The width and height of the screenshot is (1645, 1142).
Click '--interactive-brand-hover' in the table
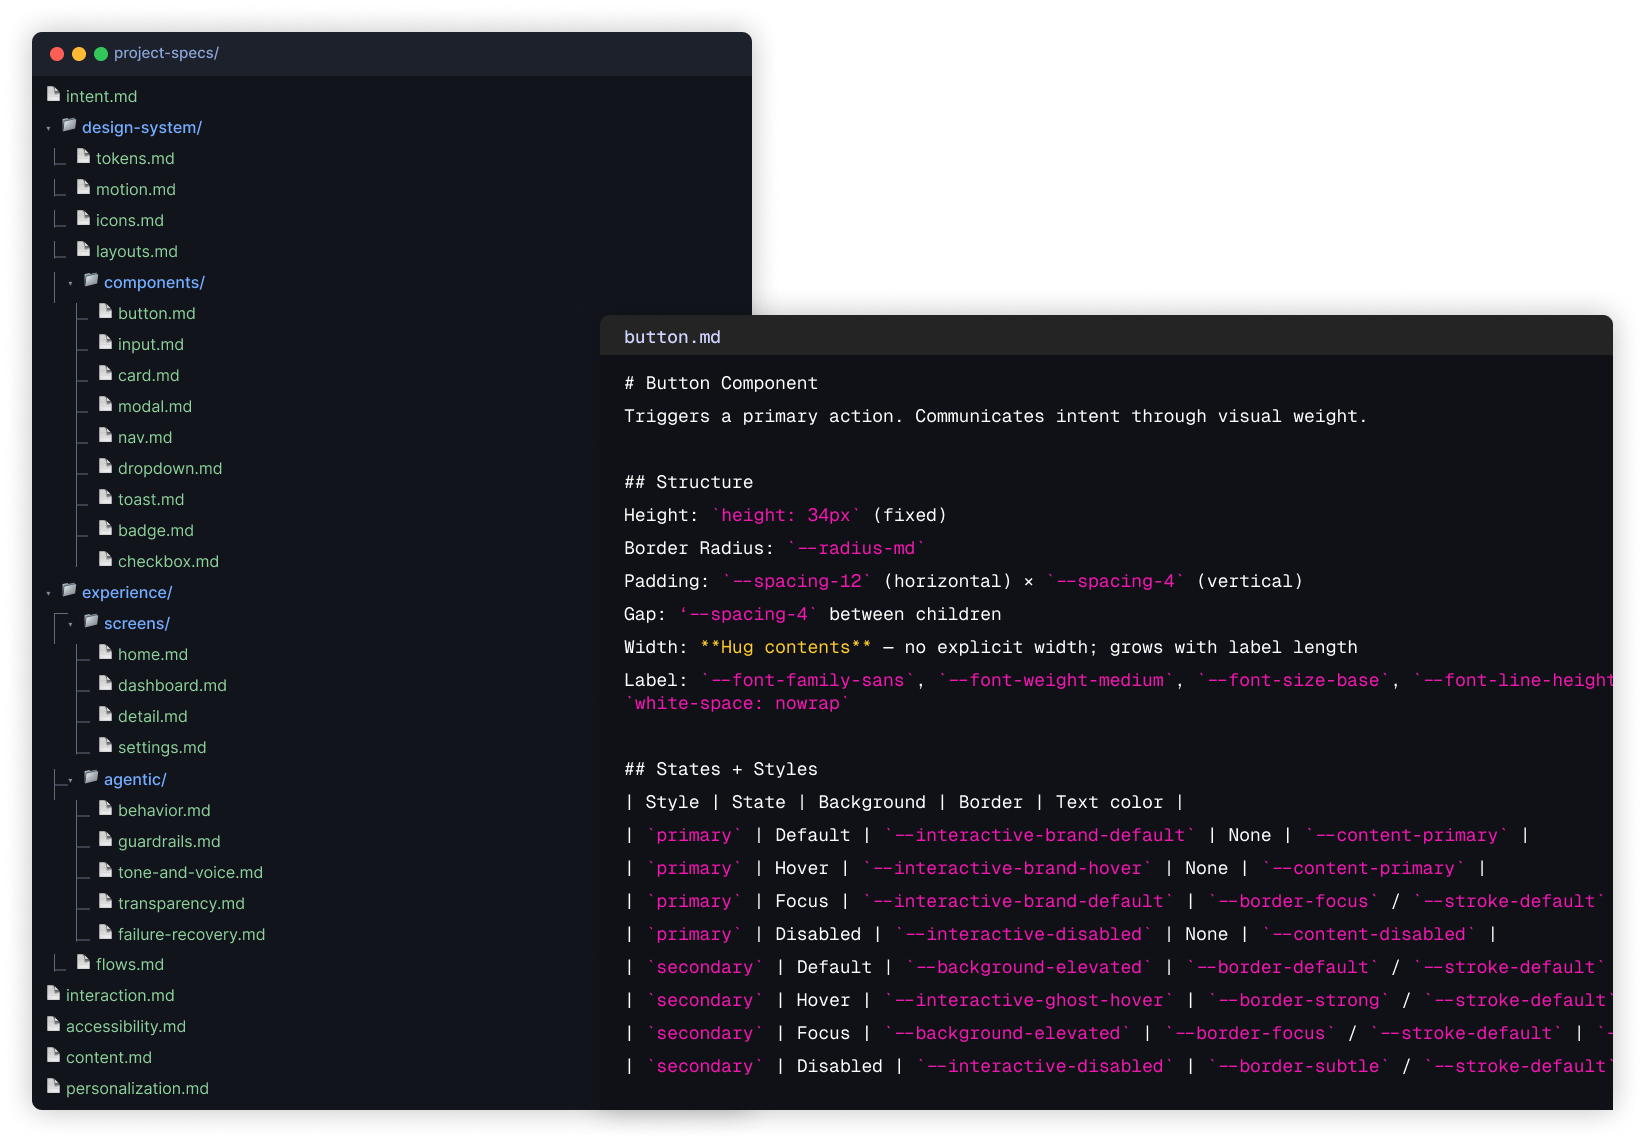(1008, 868)
